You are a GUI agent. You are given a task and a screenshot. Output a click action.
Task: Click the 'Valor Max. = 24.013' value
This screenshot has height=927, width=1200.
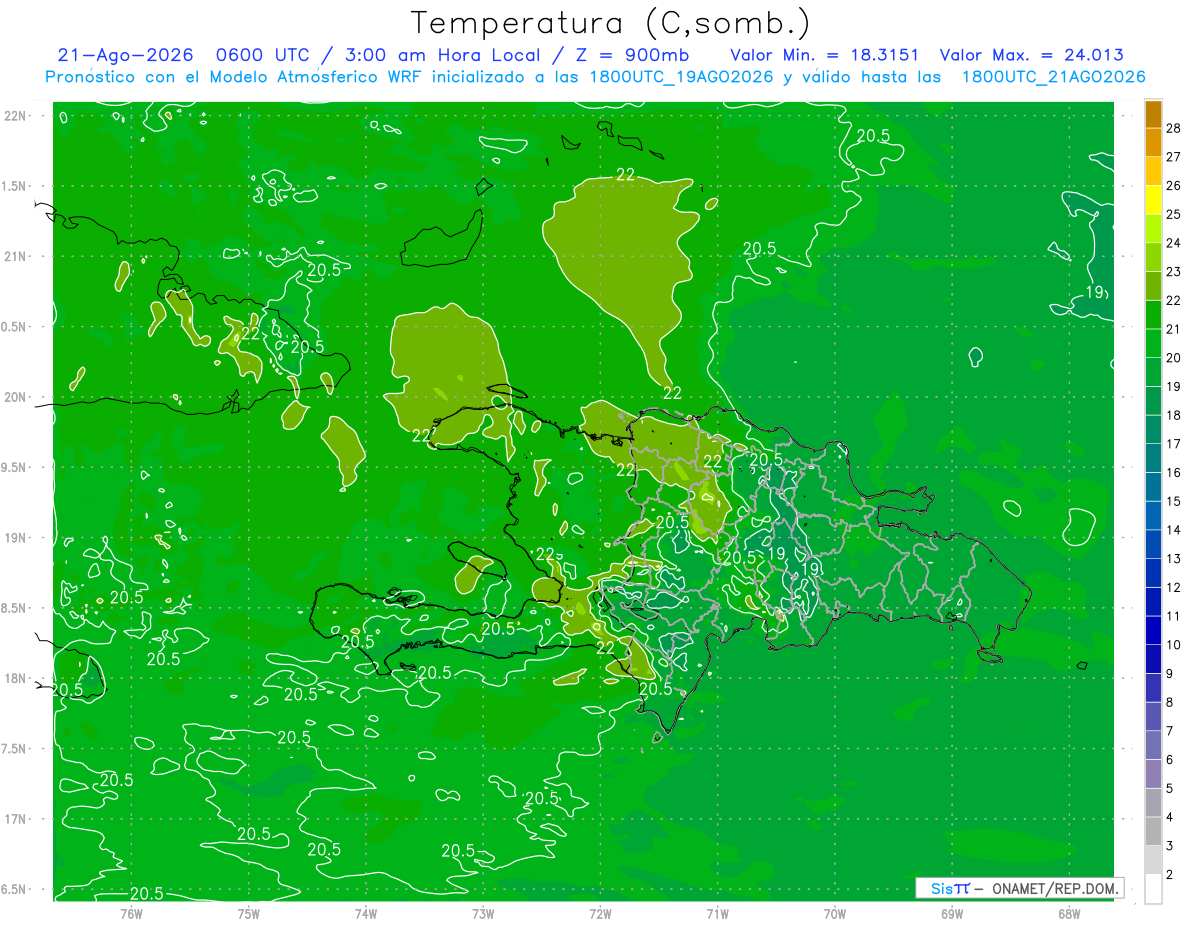1032,55
